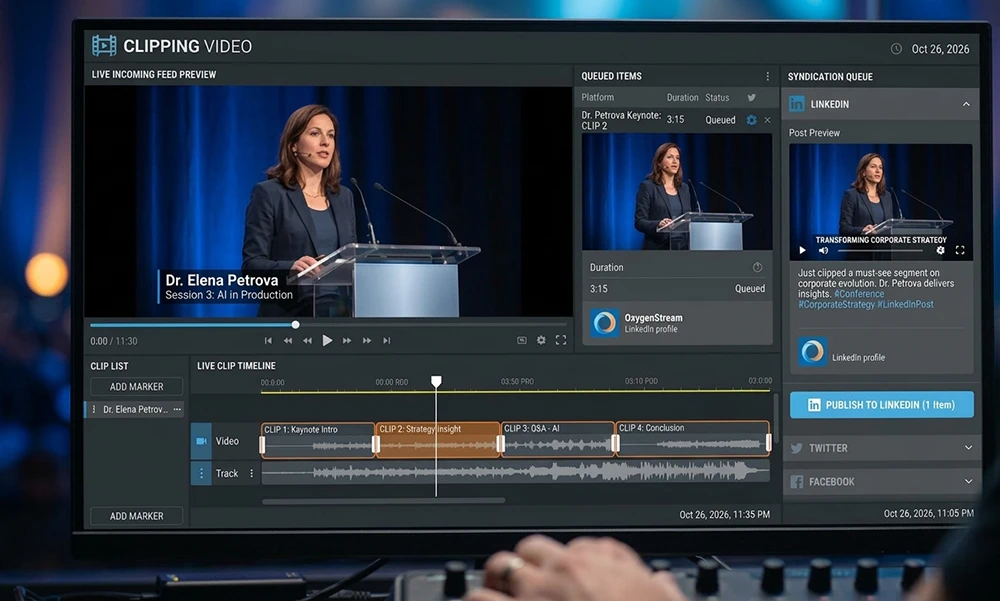Select the Dr. Elena Petrov clip list item
Viewport: 1000px width, 601px height.
click(135, 410)
